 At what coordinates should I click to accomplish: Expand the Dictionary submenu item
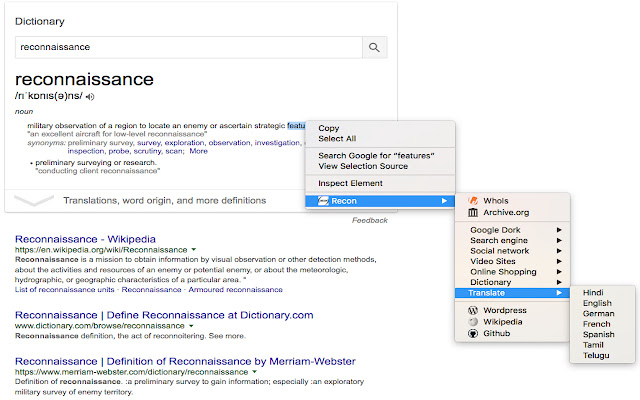click(512, 282)
